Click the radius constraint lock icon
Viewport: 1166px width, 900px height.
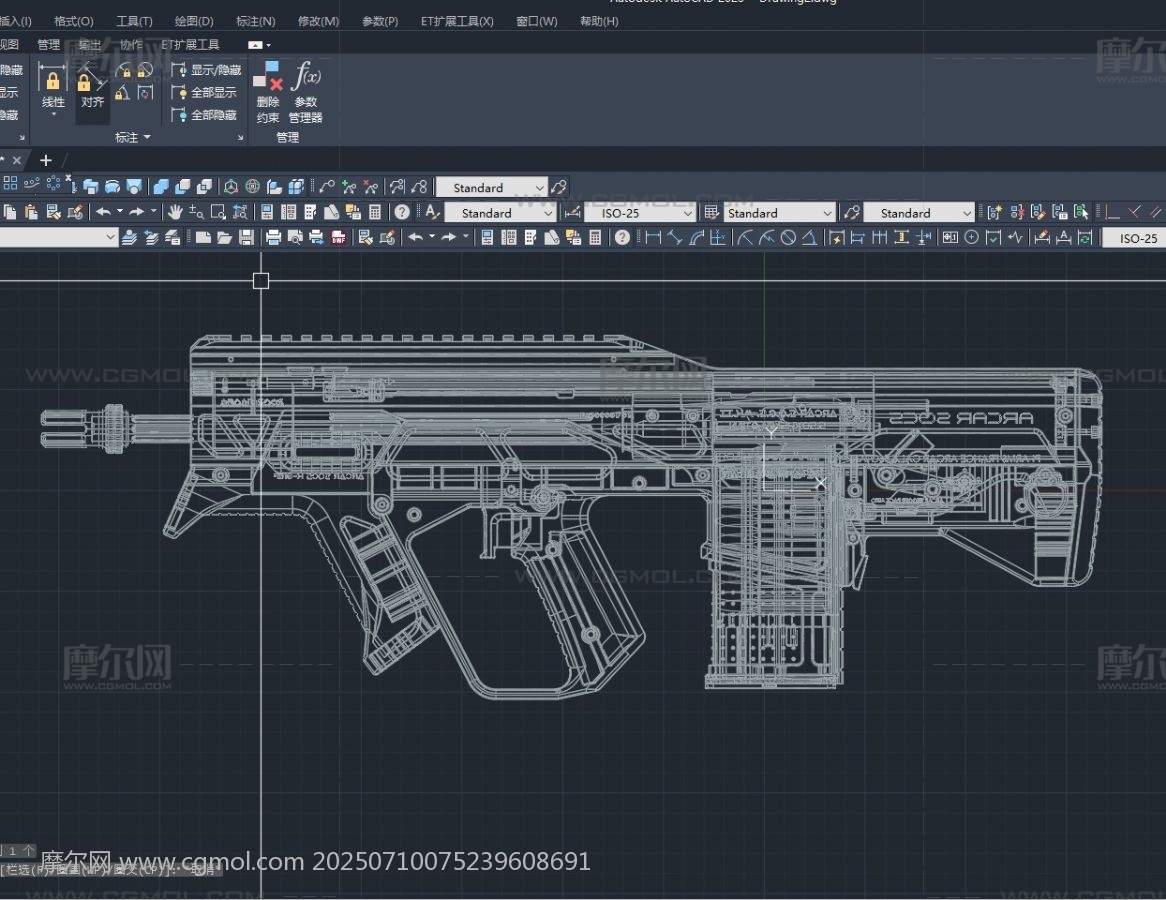point(124,71)
